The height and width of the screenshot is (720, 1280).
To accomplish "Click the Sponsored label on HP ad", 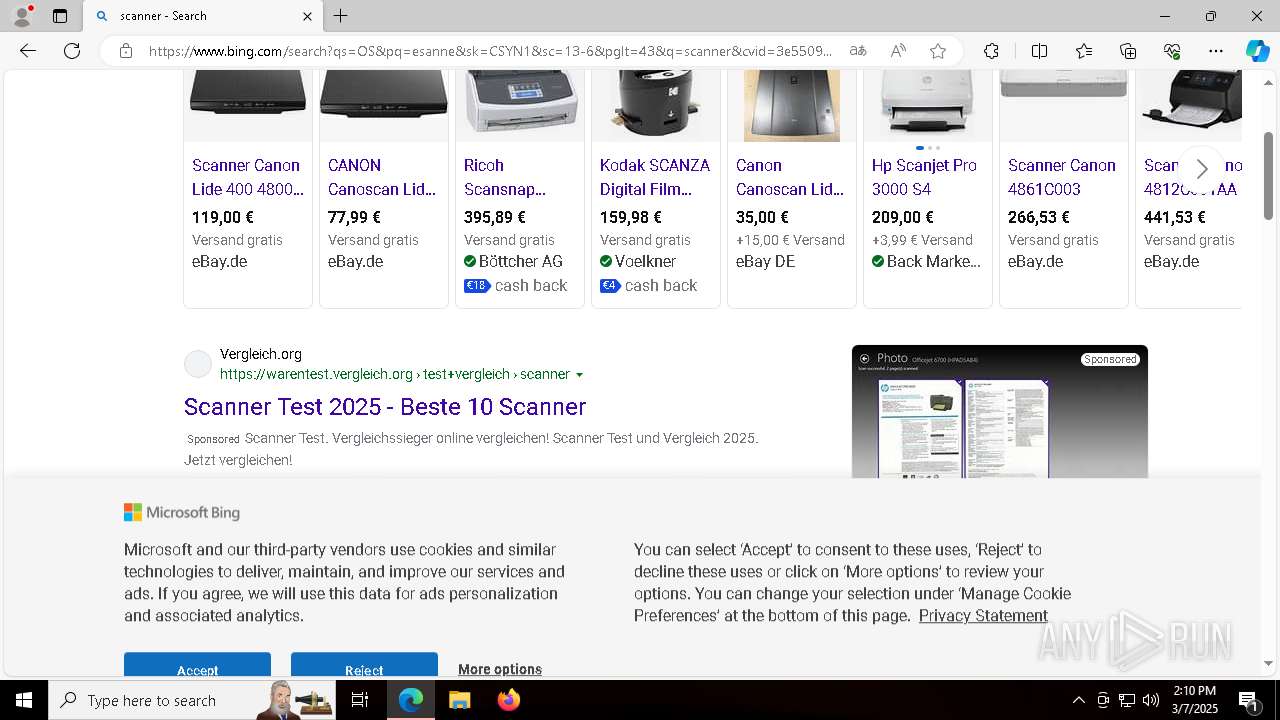I will click(1110, 359).
